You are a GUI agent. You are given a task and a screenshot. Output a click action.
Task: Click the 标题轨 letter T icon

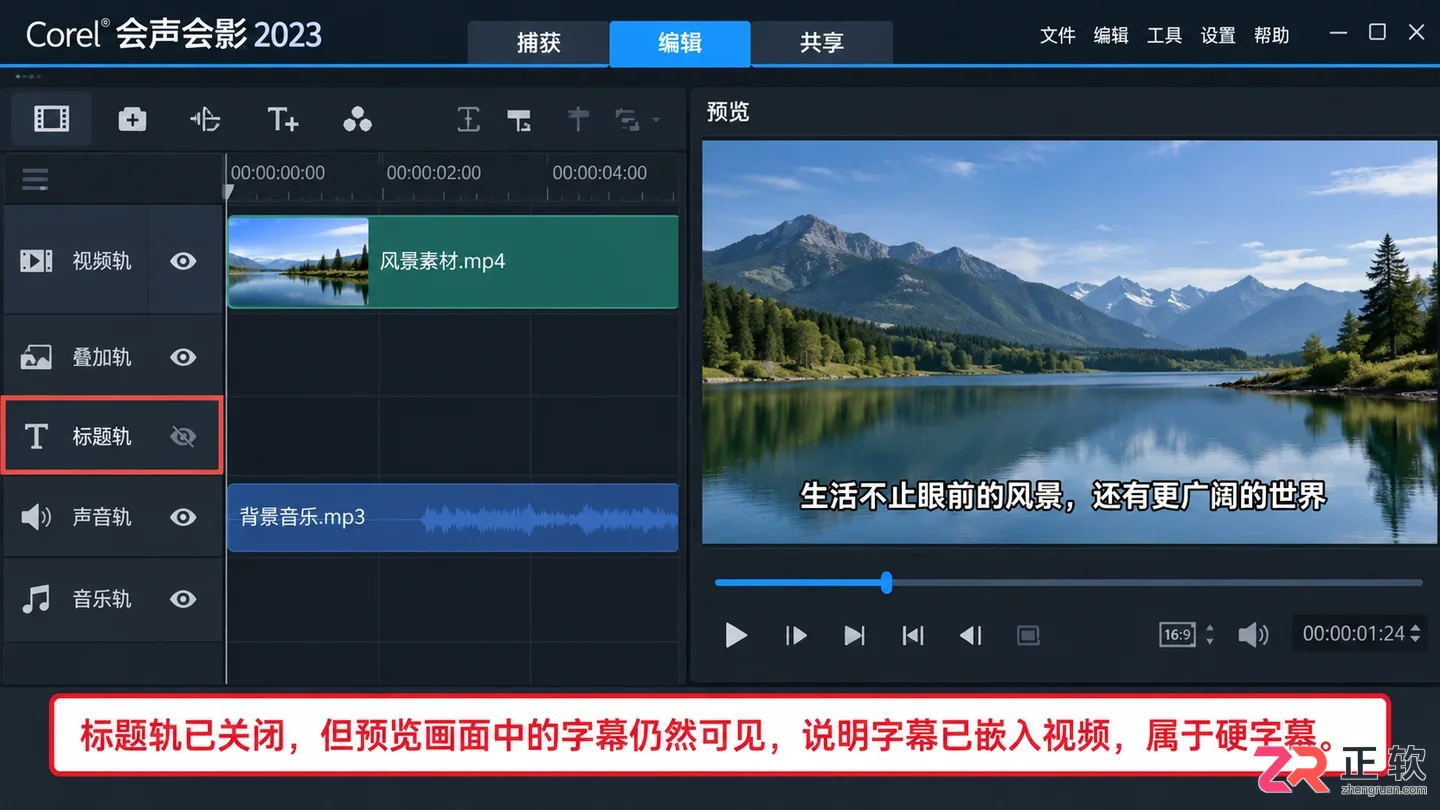pyautogui.click(x=36, y=437)
